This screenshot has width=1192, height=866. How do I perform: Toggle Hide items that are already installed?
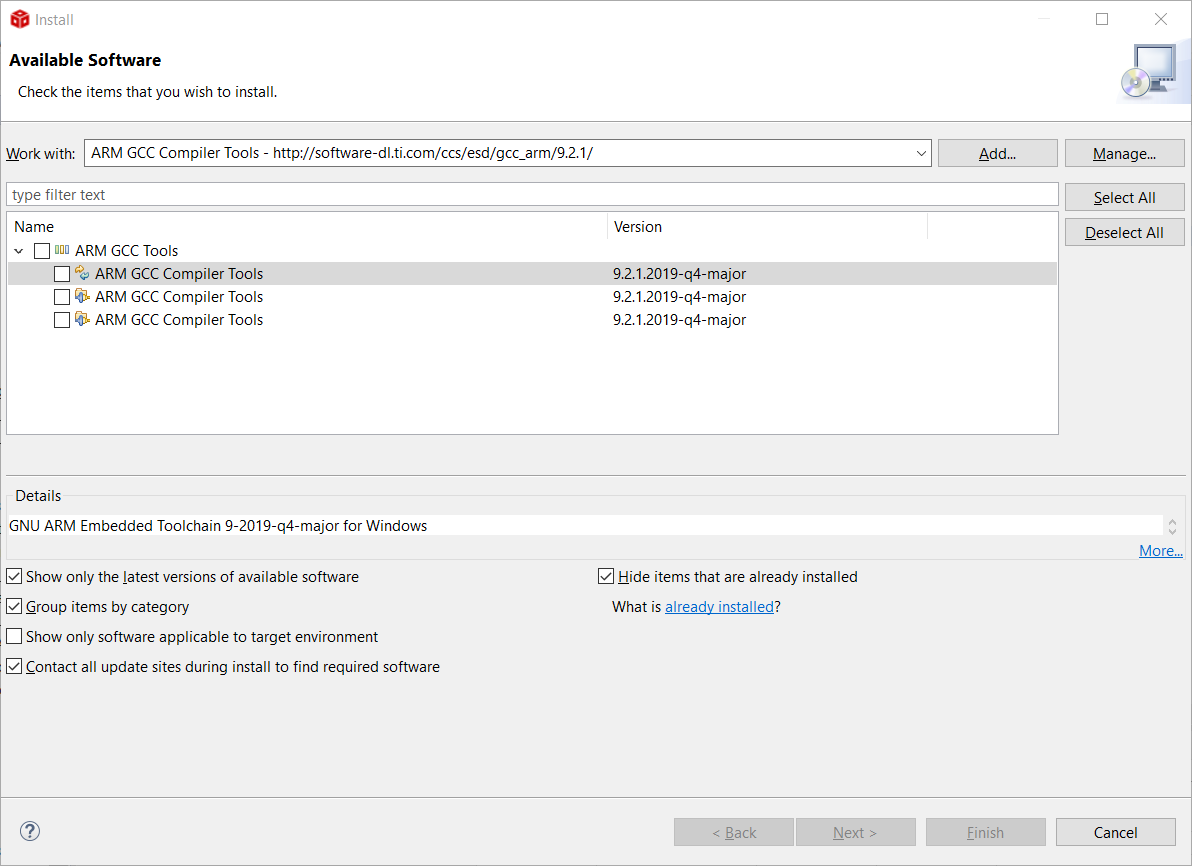(606, 576)
